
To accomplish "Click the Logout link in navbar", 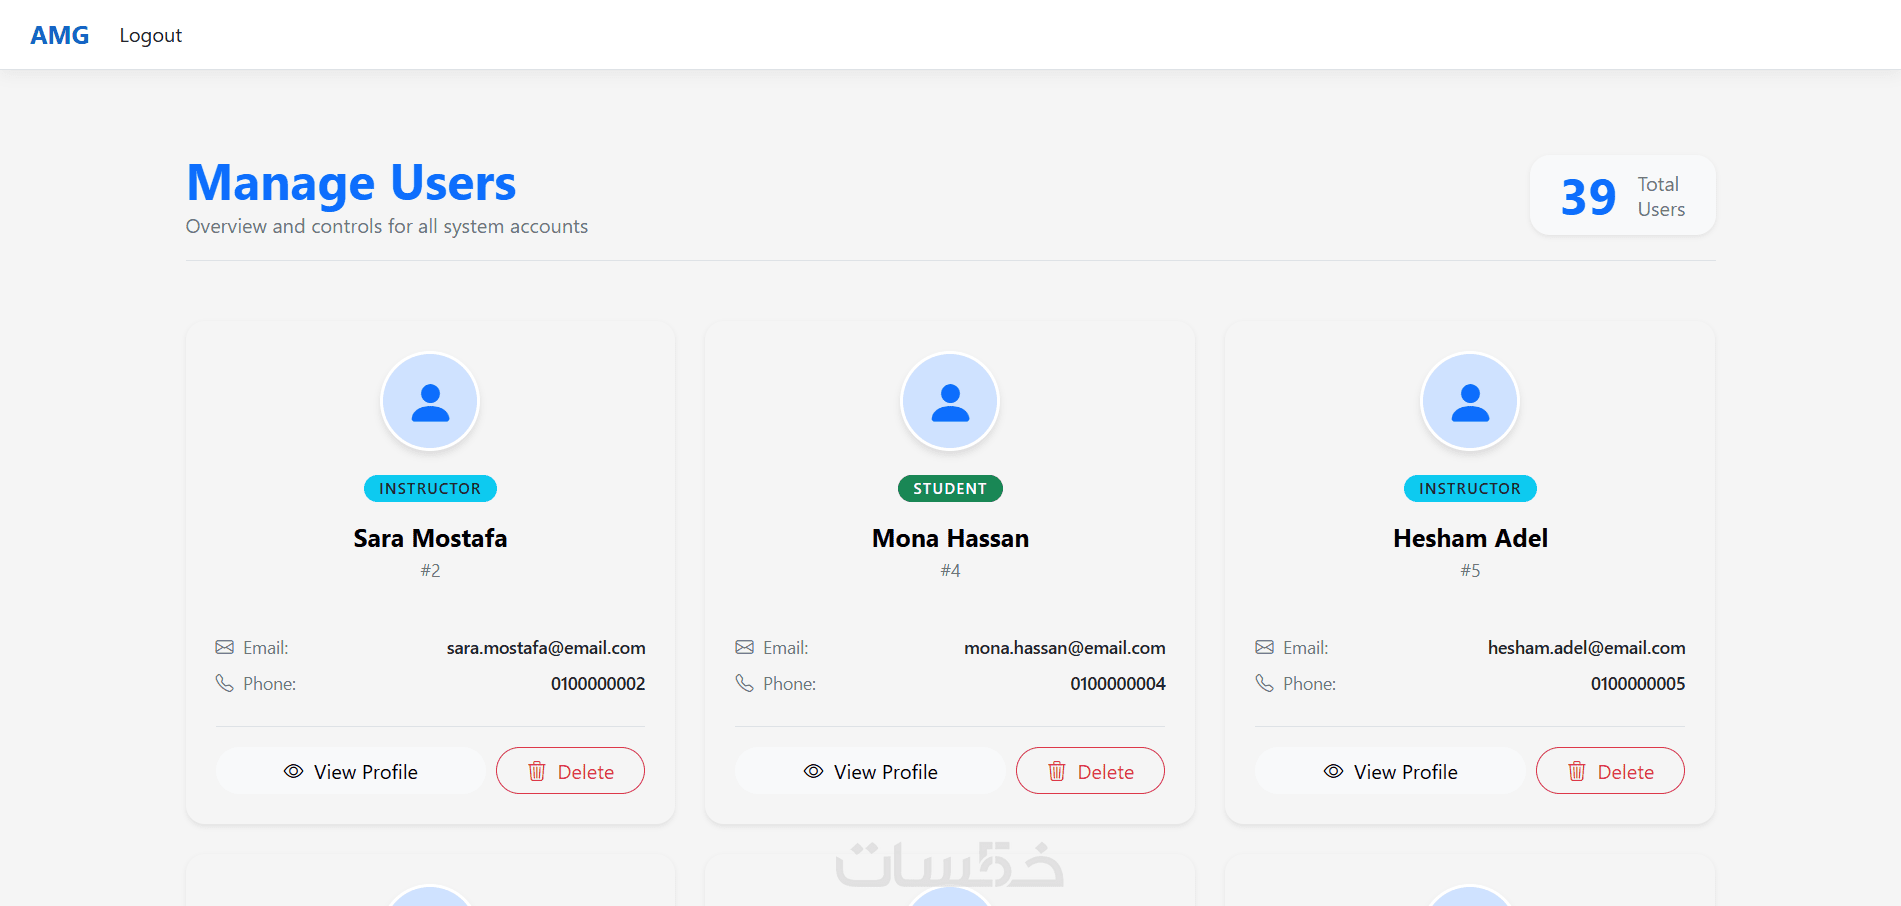I will (150, 35).
